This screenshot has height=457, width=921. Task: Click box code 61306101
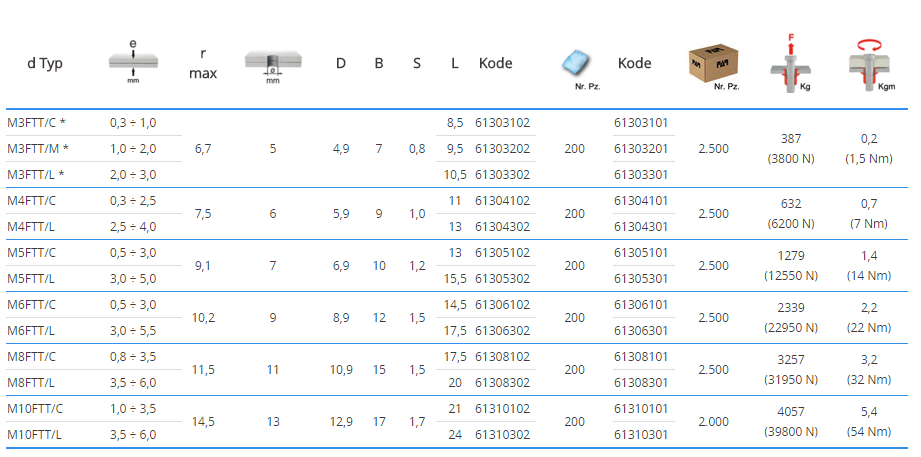(x=641, y=305)
